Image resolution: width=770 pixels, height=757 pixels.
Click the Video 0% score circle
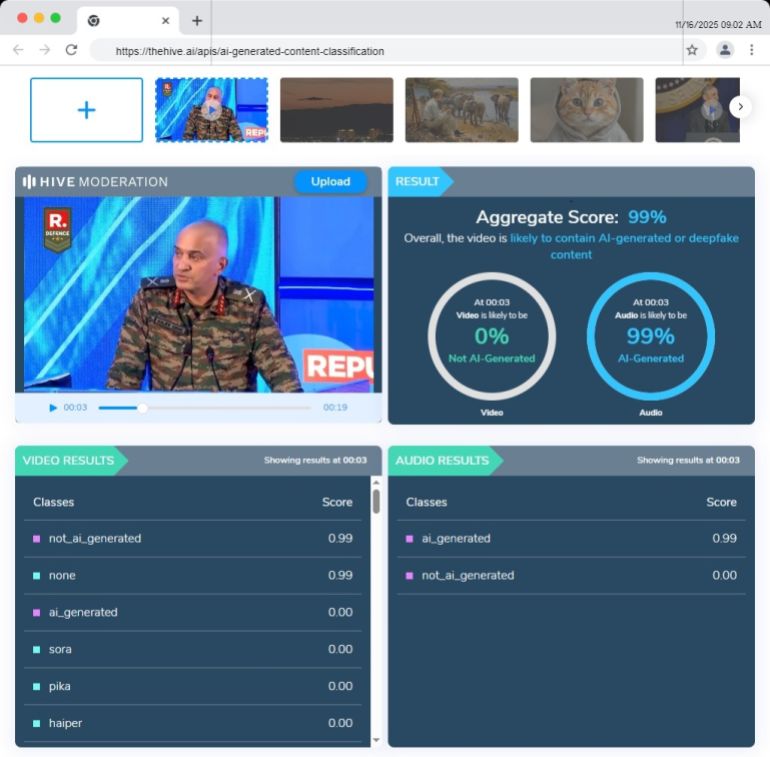coord(492,336)
